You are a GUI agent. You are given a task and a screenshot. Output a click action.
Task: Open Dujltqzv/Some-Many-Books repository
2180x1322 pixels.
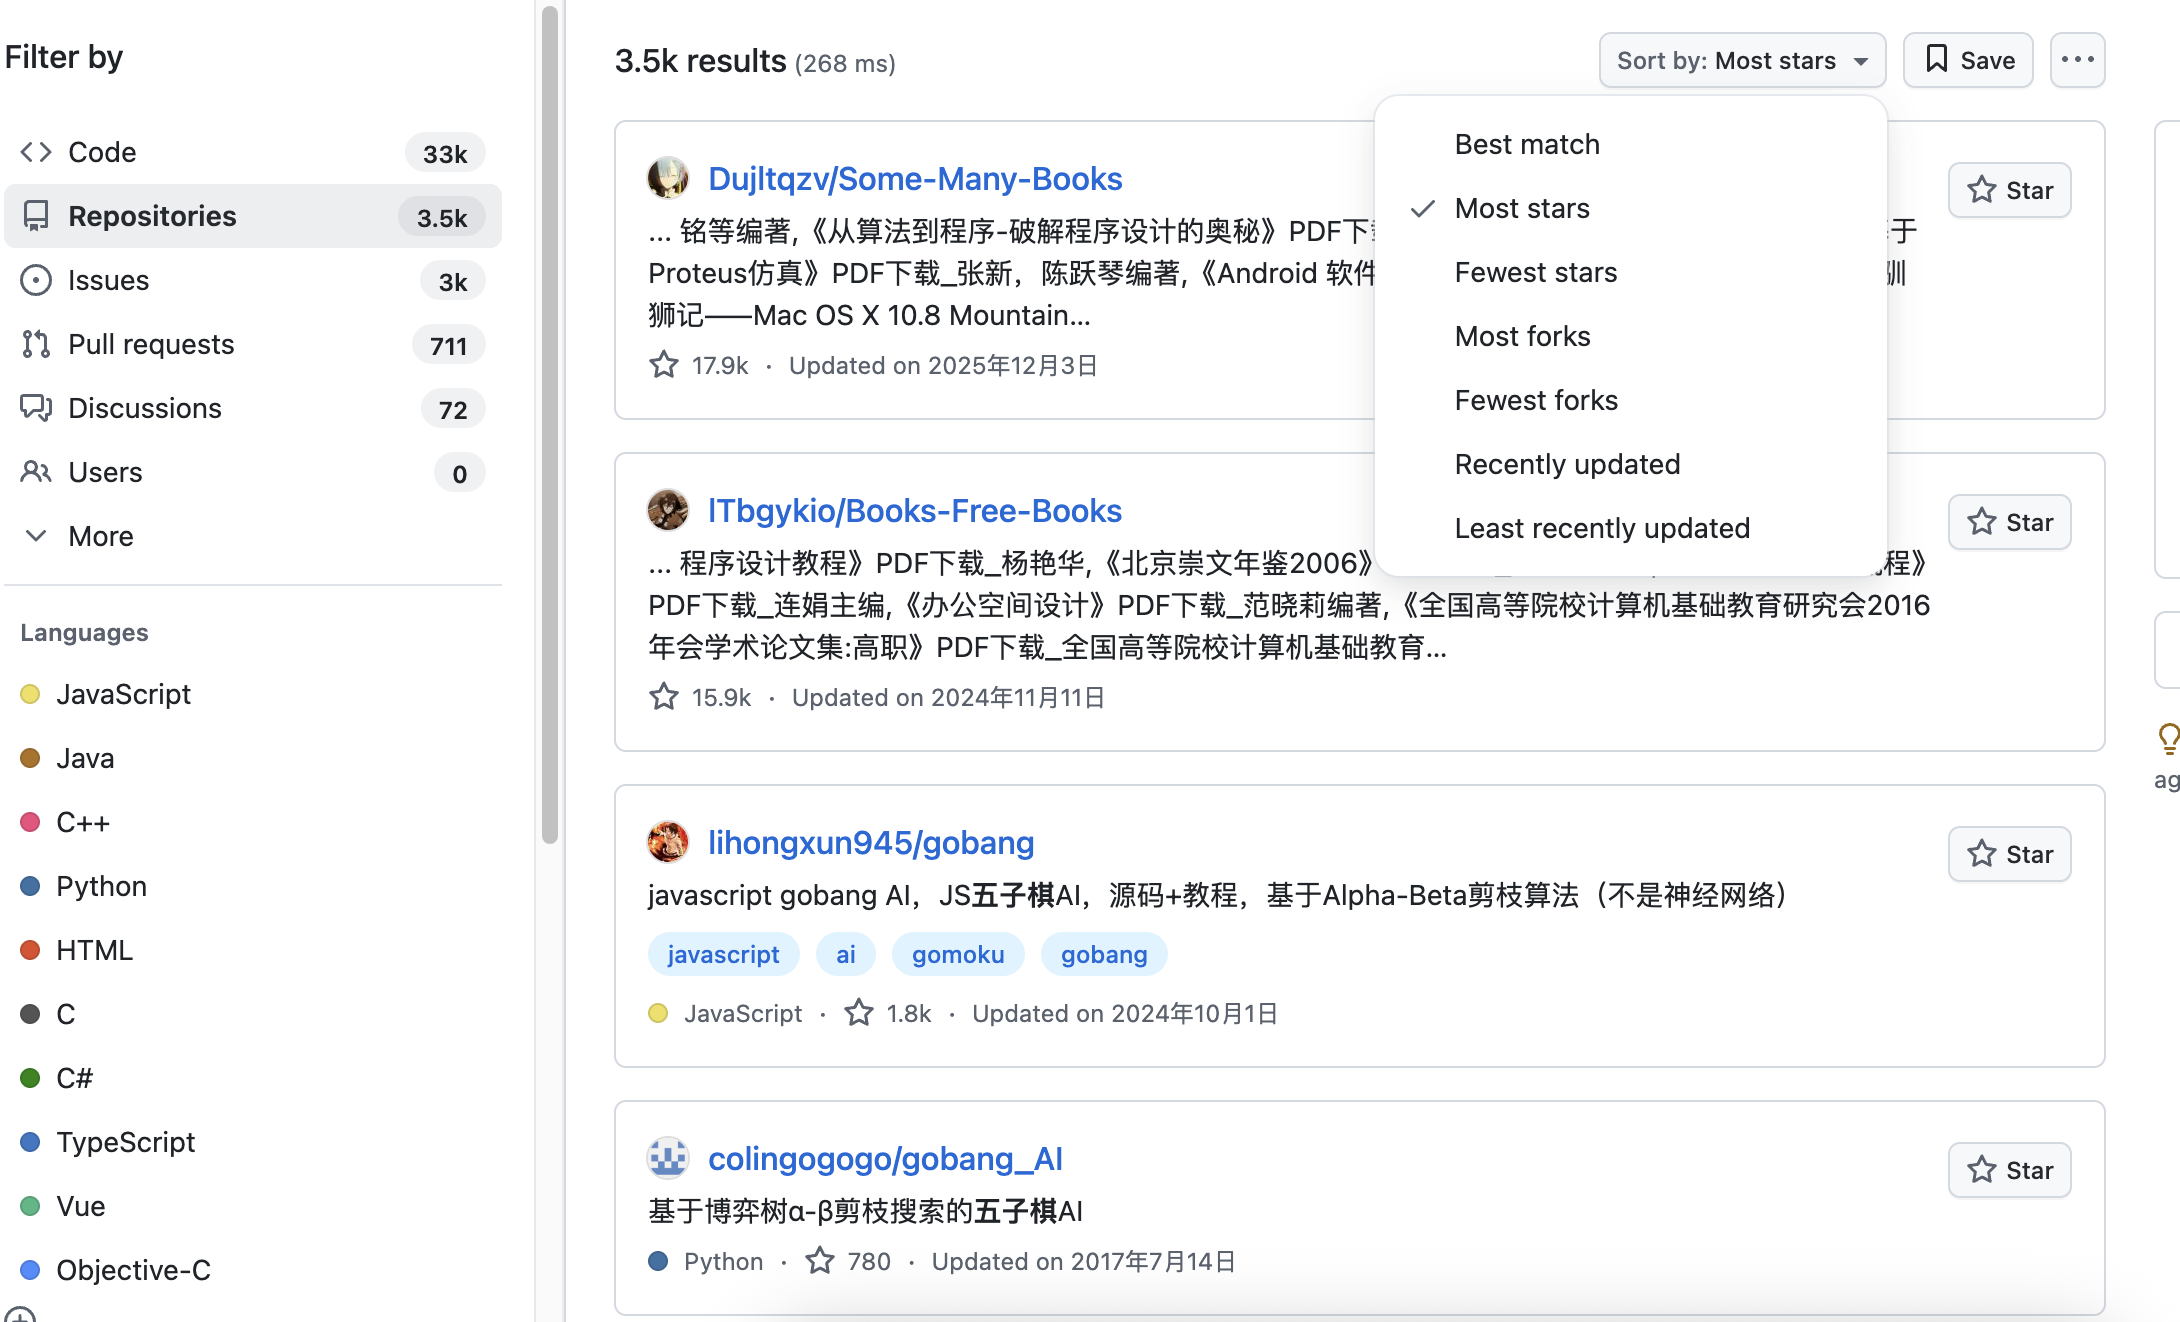[x=915, y=179]
